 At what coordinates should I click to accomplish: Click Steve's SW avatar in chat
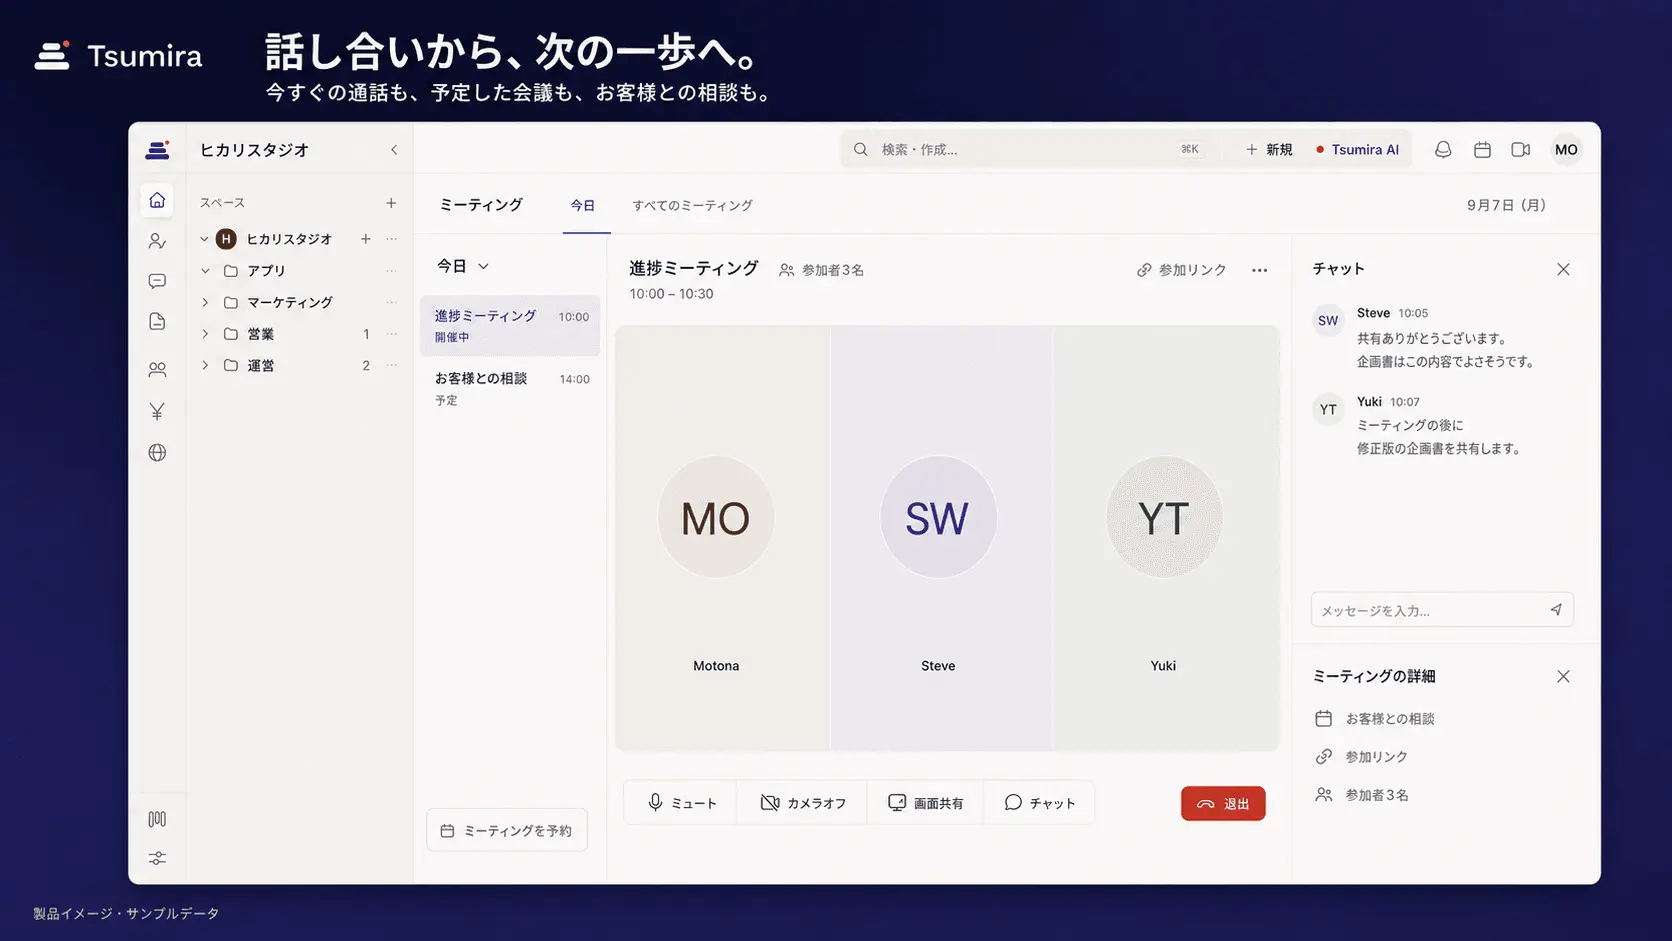[1328, 321]
